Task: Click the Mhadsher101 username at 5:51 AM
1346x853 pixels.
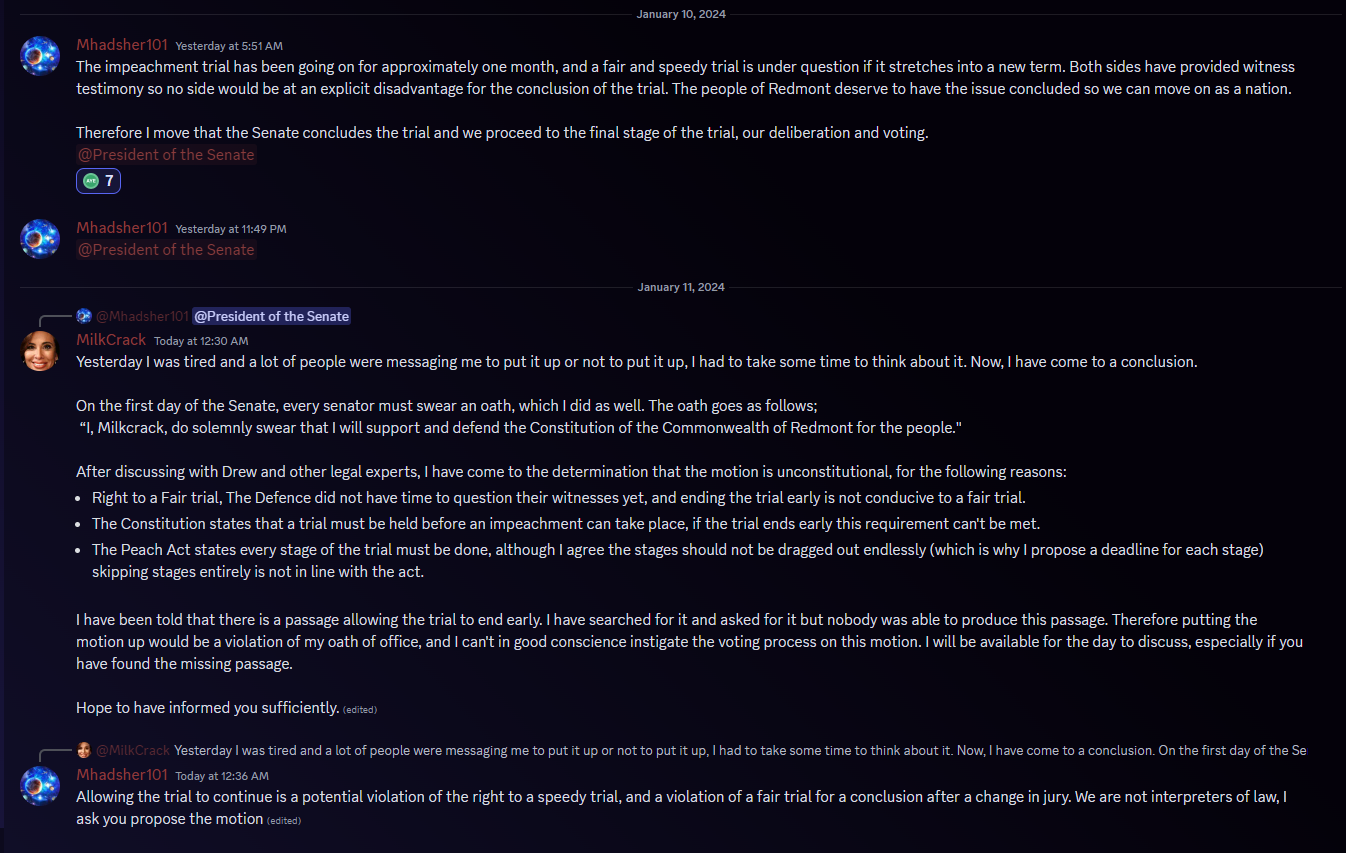Action: coord(122,45)
